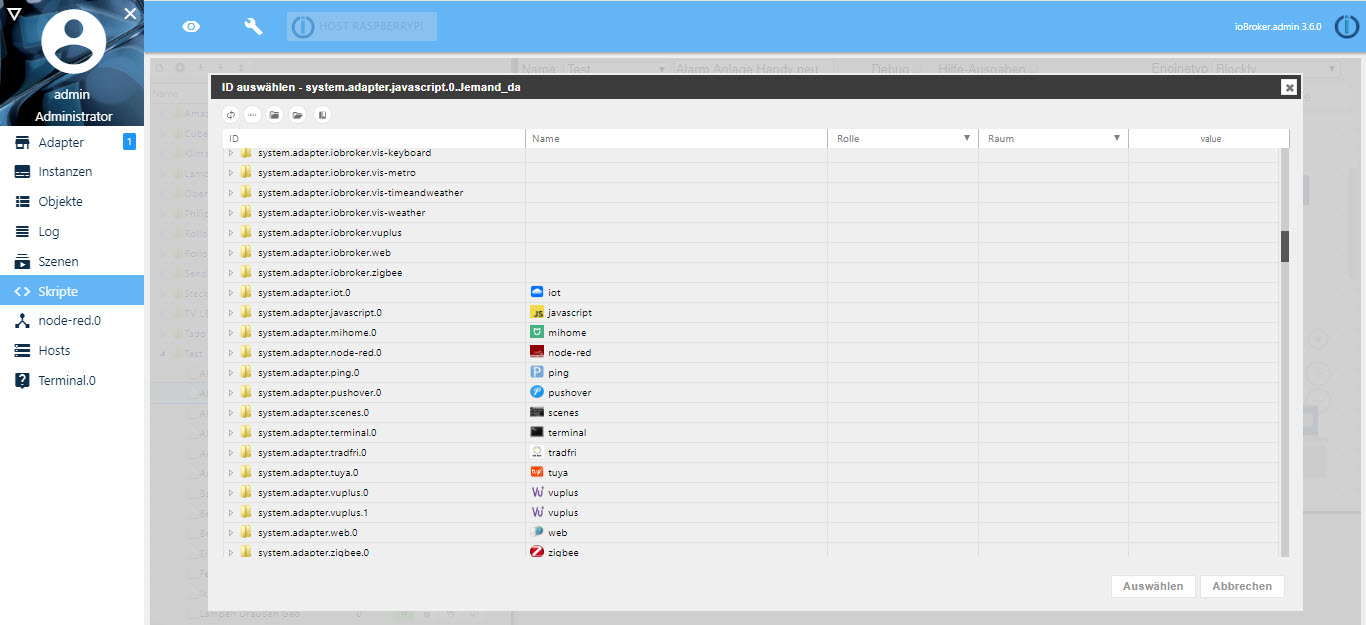Click the javascript JS icon
This screenshot has width=1366, height=625.
pos(537,312)
